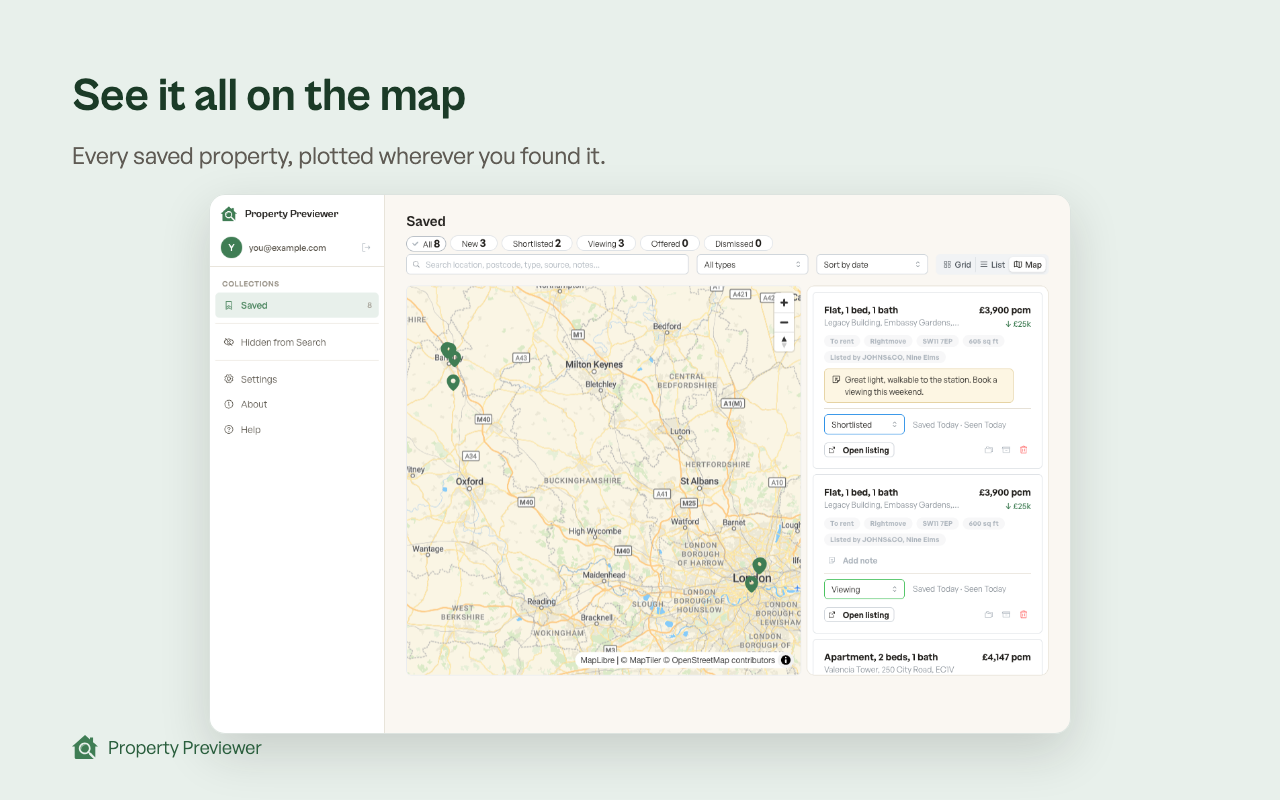The height and width of the screenshot is (800, 1280).
Task: Filter by Dismissed 0 properties
Action: point(738,243)
